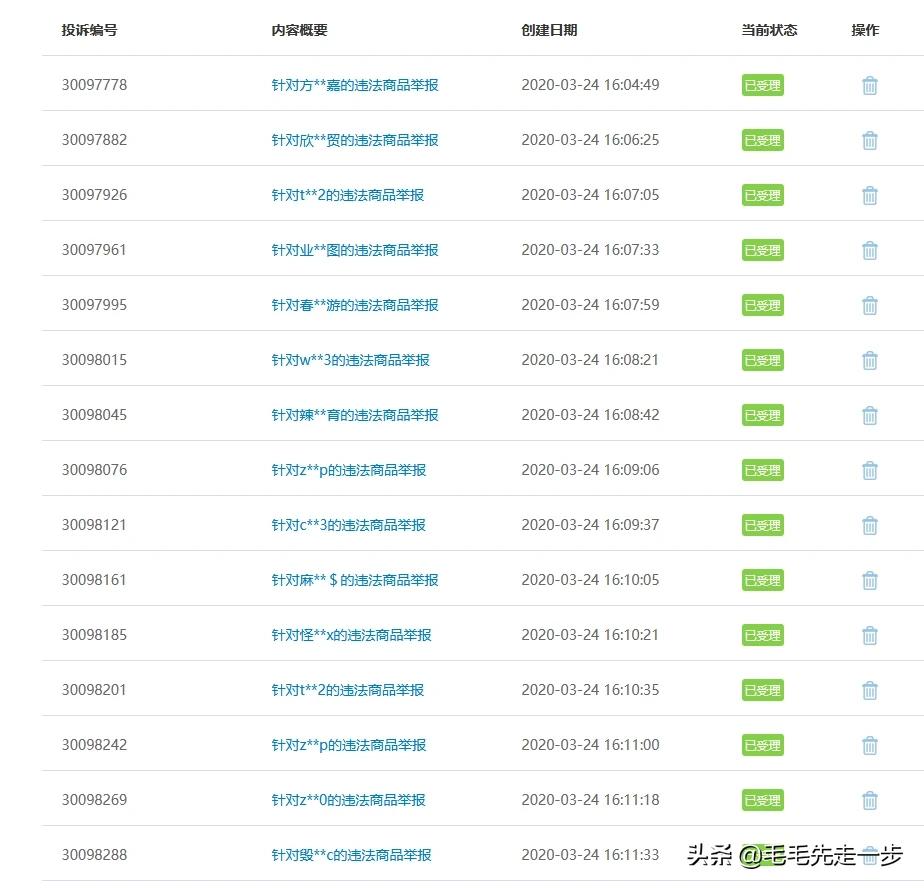
Task: Click the 内容概要 column header
Action: (294, 30)
